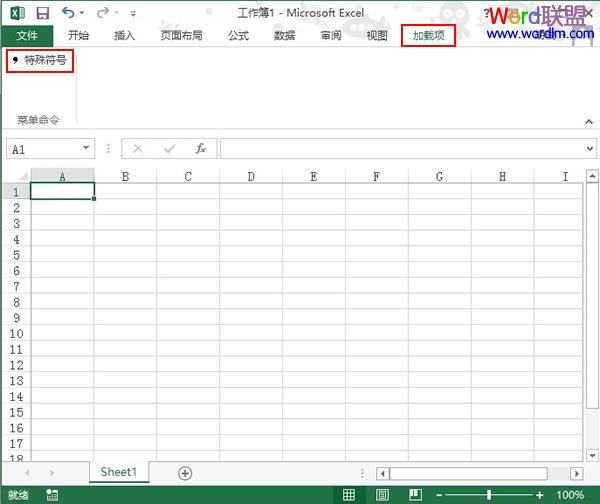Switch to Normal view in status bar
Image resolution: width=600 pixels, height=504 pixels.
coord(349,495)
